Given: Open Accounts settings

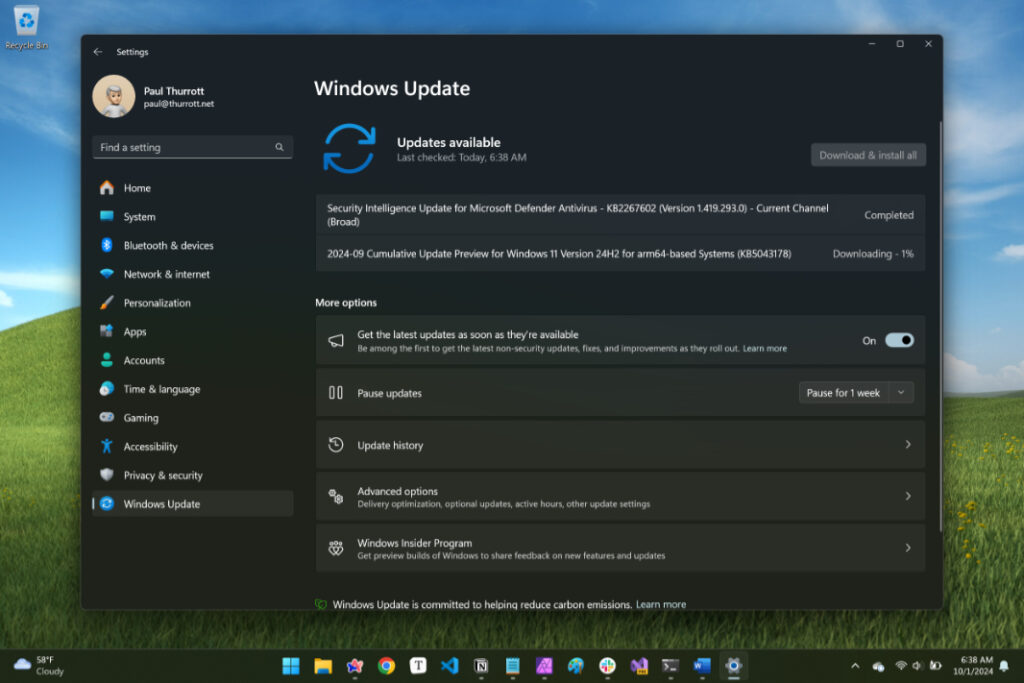Looking at the screenshot, I should tap(144, 360).
